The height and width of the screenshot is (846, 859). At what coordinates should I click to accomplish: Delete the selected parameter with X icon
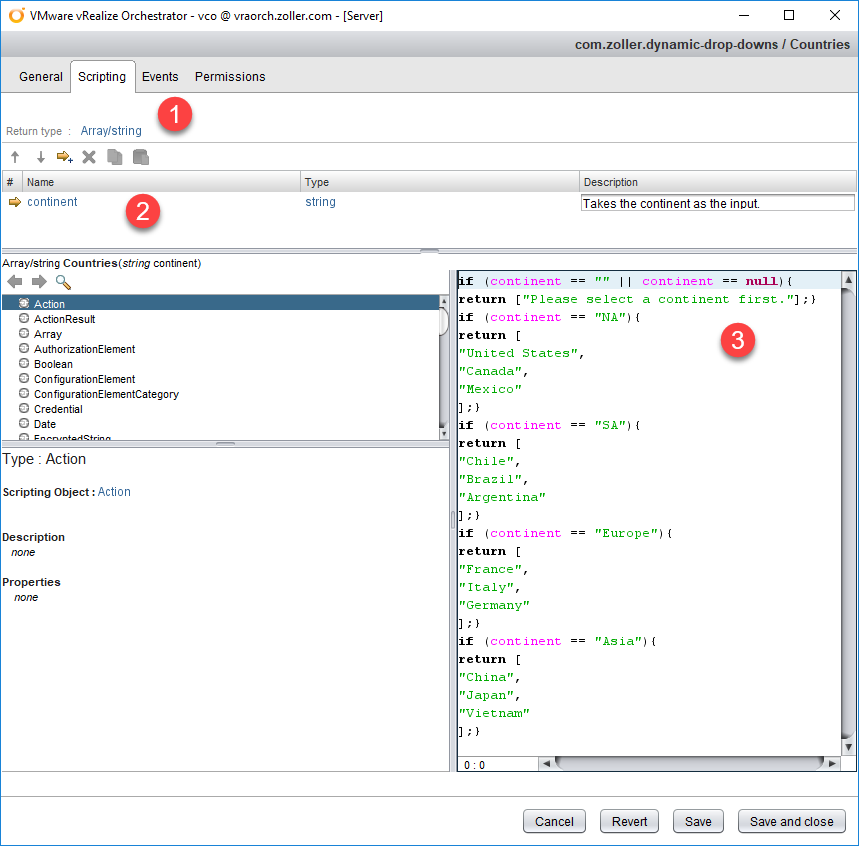[x=89, y=157]
